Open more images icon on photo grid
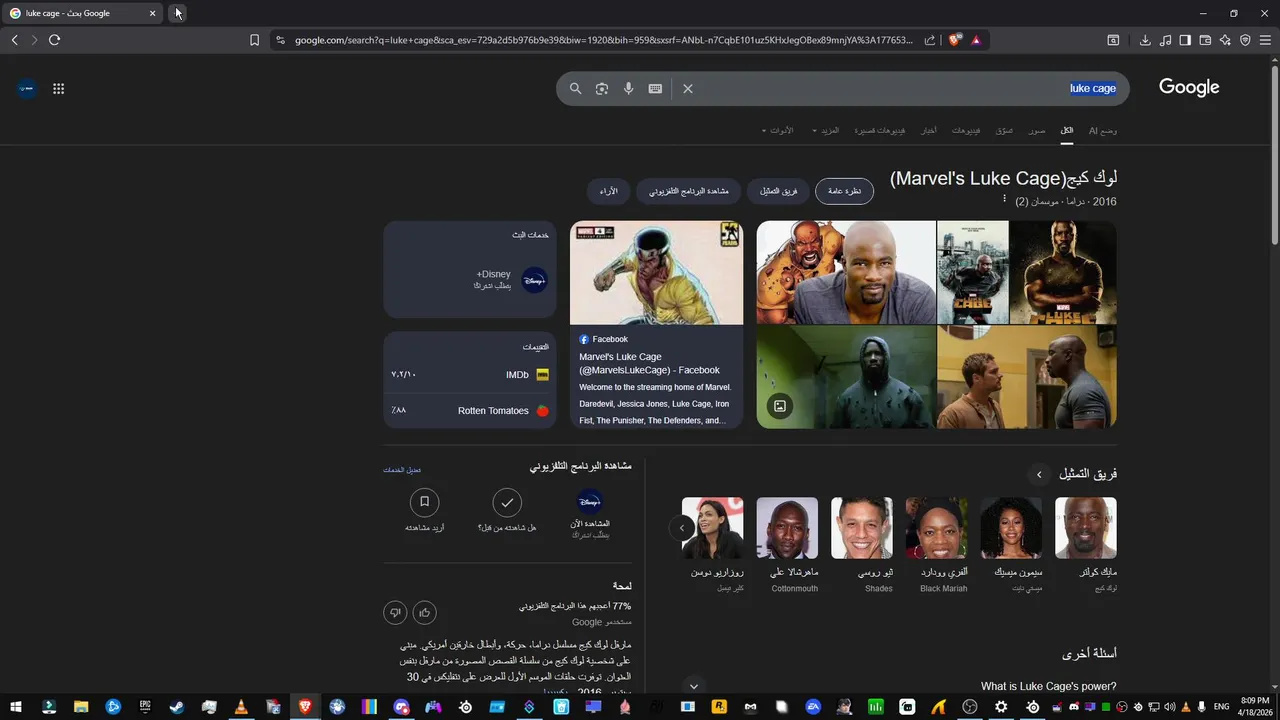 pos(780,406)
